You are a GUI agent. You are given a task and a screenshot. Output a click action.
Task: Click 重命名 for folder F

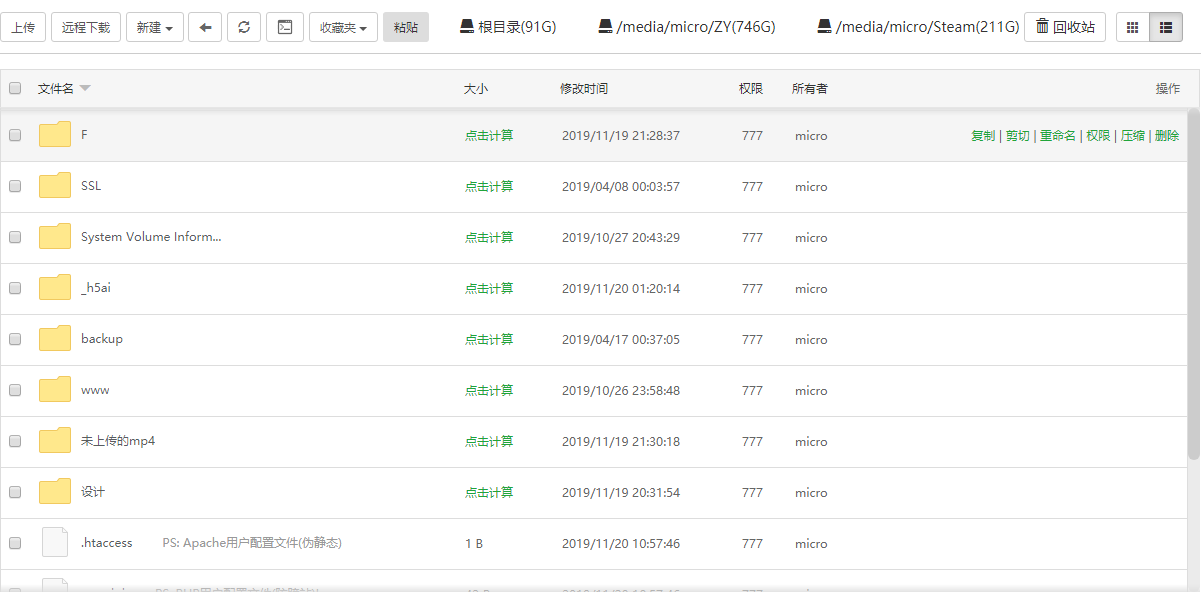tap(1058, 136)
